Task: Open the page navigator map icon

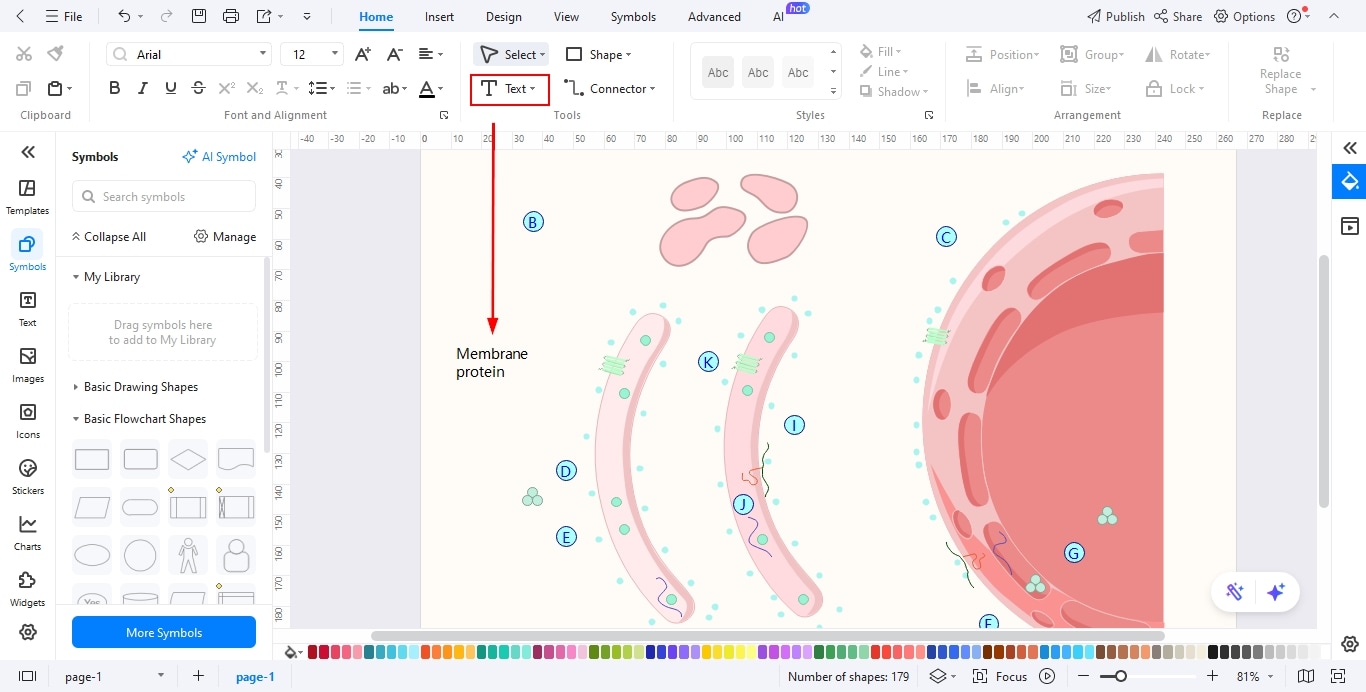Action: coord(1306,676)
